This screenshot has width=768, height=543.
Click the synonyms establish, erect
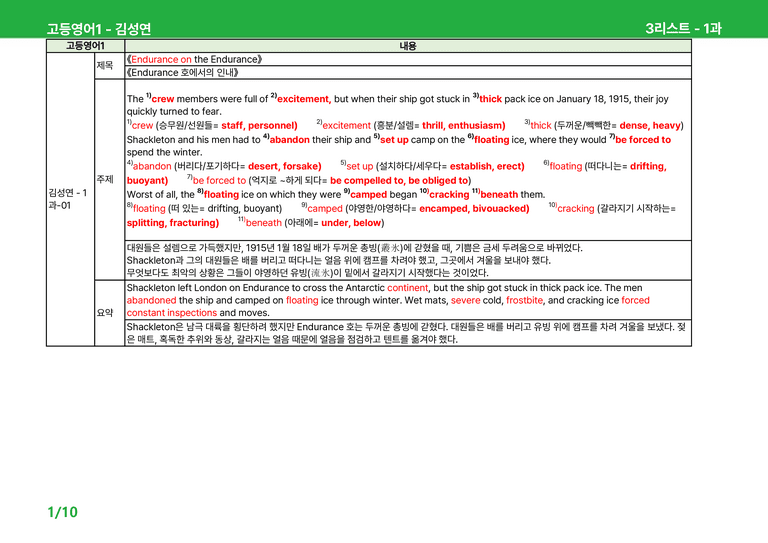[485, 166]
